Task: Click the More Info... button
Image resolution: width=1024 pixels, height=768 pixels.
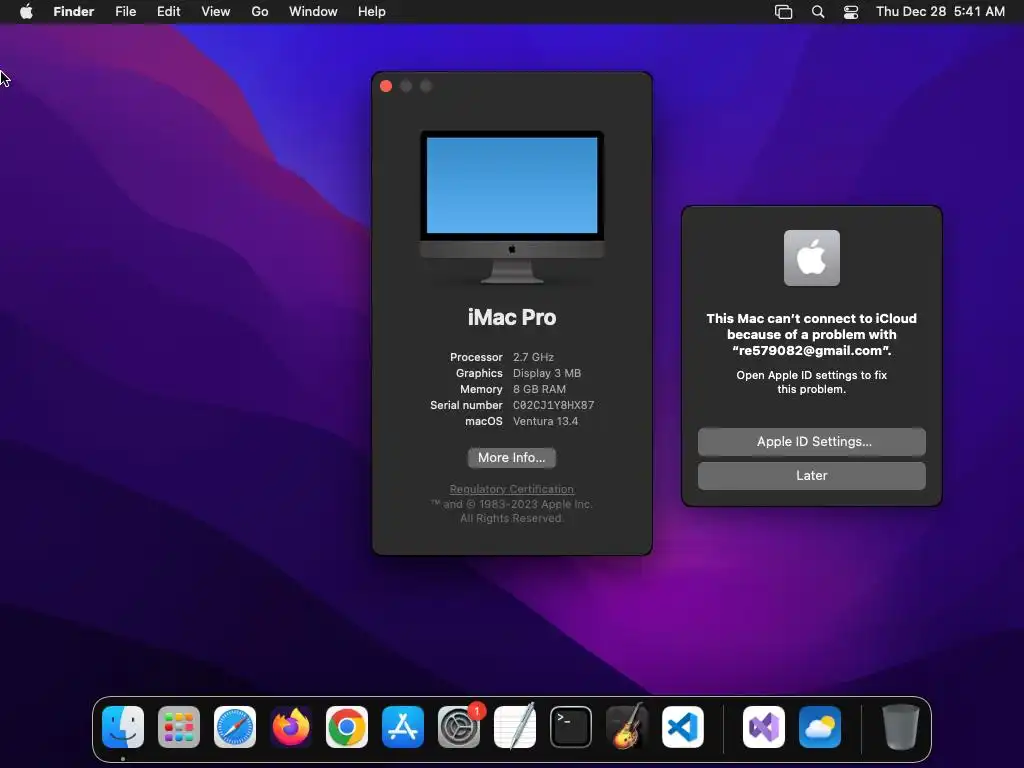Action: tap(511, 458)
